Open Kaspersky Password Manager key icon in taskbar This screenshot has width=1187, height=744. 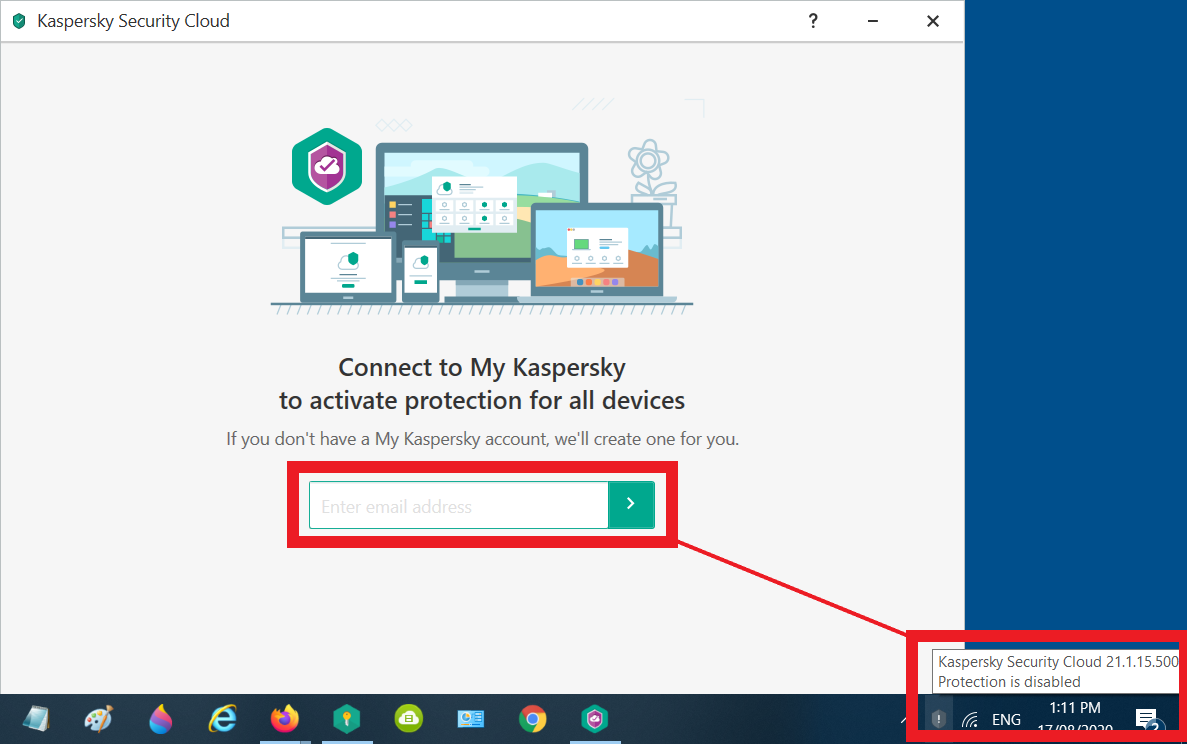pos(347,719)
